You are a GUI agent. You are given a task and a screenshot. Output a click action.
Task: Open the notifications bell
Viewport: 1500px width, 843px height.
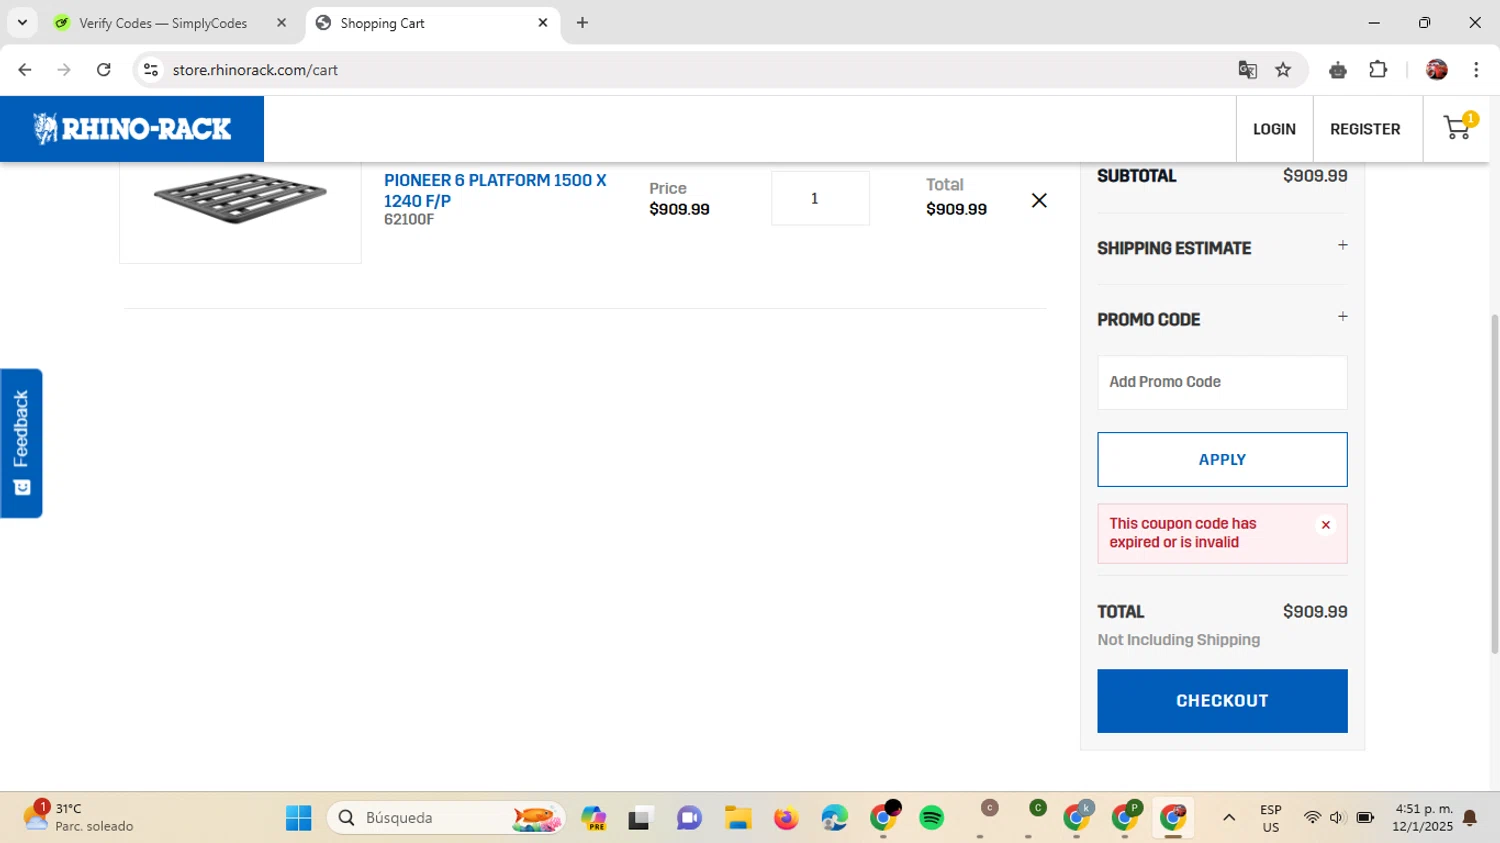pyautogui.click(x=1470, y=818)
